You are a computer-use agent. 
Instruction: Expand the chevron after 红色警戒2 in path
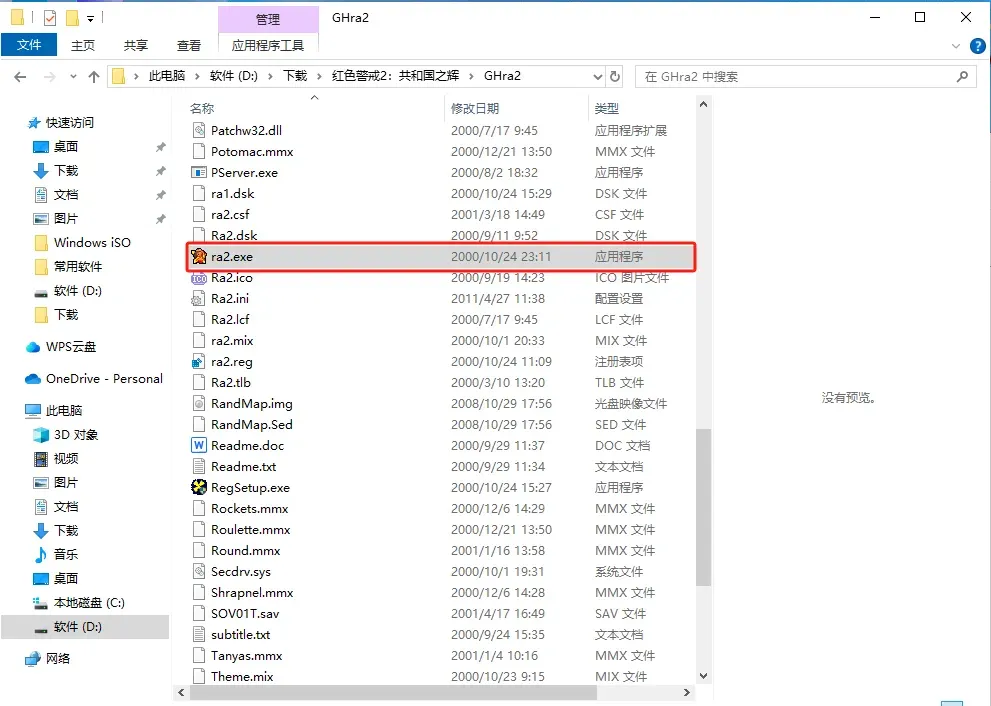click(x=471, y=76)
